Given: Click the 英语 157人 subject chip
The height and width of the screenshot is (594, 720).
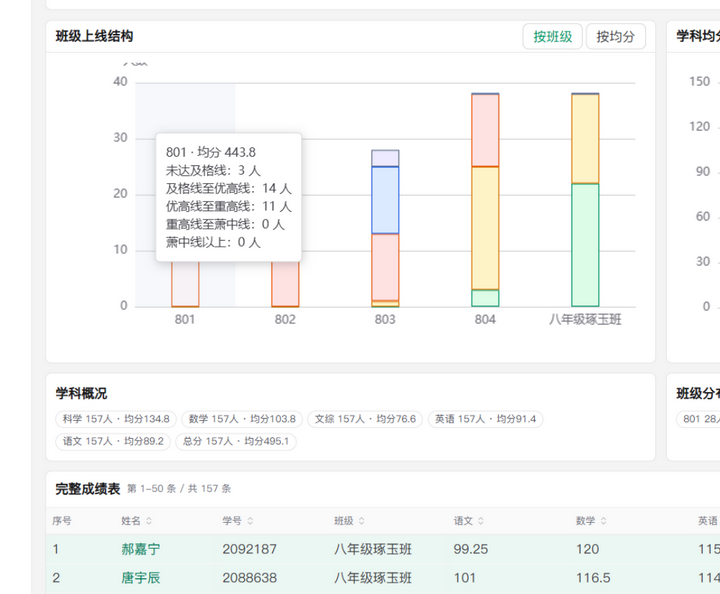Looking at the screenshot, I should 485,419.
